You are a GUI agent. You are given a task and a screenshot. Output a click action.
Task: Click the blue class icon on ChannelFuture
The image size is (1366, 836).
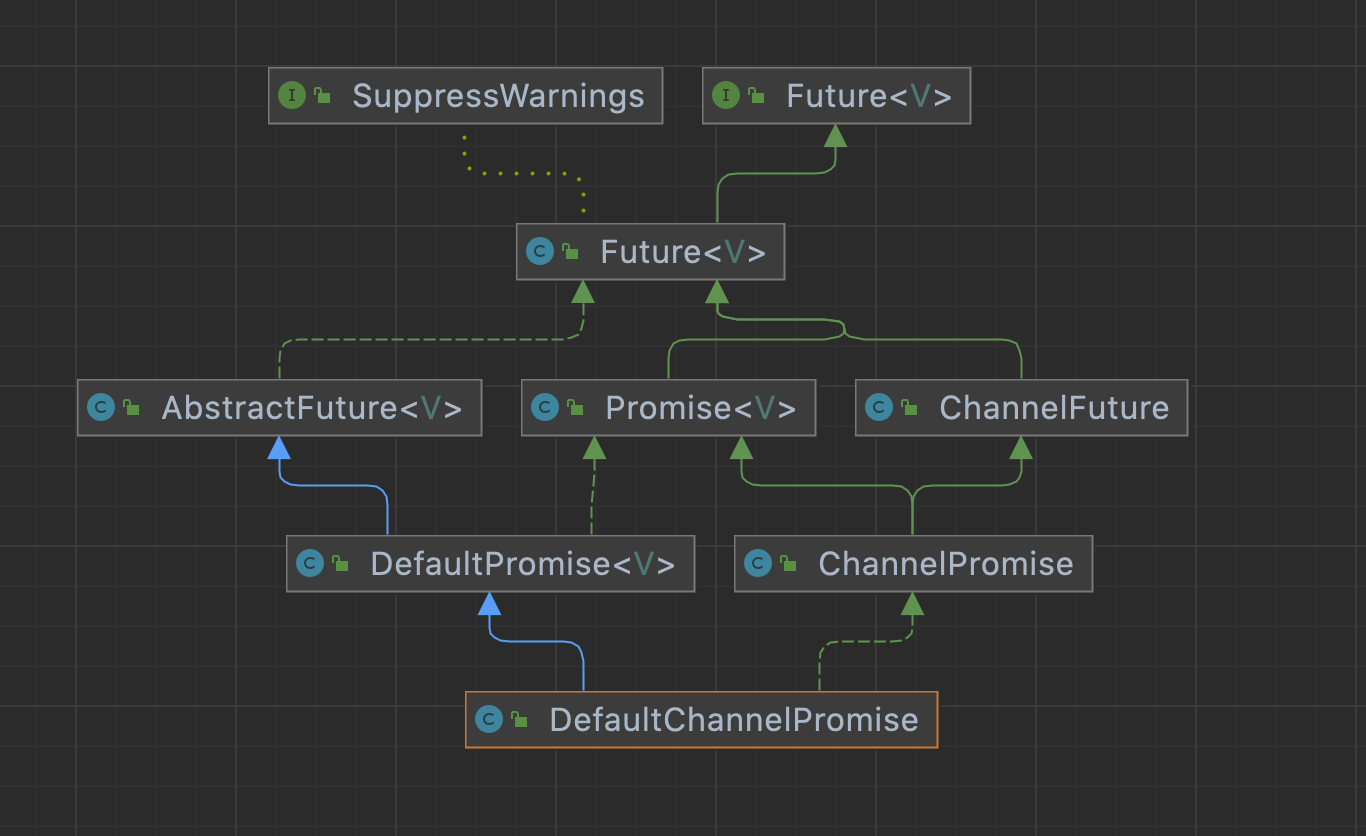[x=878, y=408]
